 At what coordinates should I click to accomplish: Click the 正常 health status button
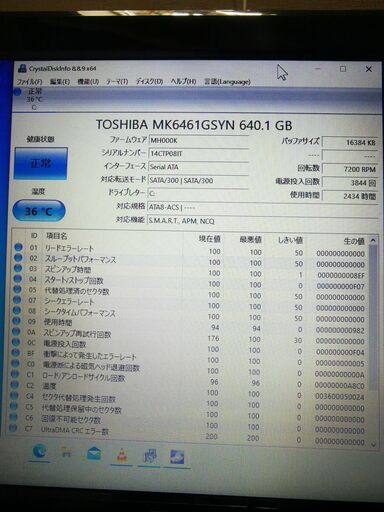(41, 163)
